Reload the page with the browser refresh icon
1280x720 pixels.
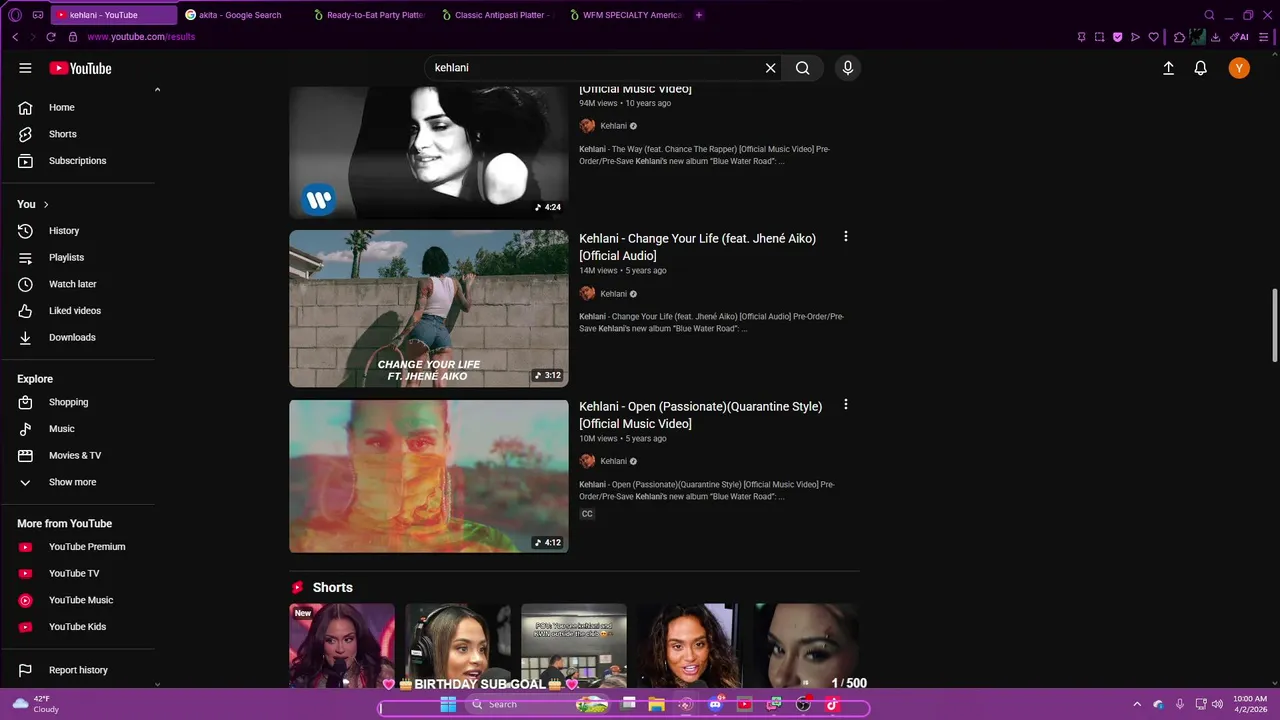pyautogui.click(x=51, y=37)
